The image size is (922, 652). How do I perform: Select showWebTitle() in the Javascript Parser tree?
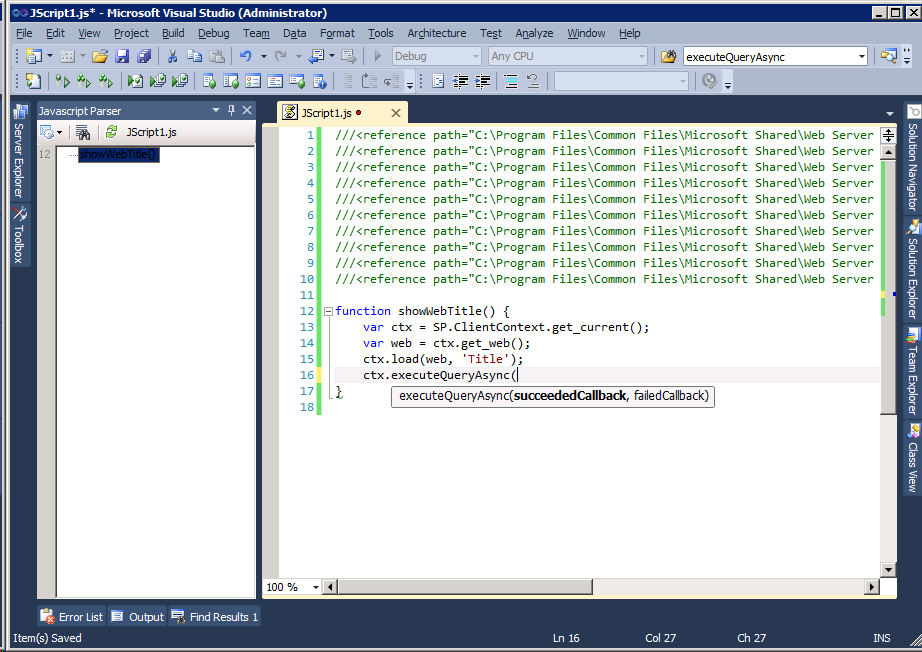click(118, 154)
